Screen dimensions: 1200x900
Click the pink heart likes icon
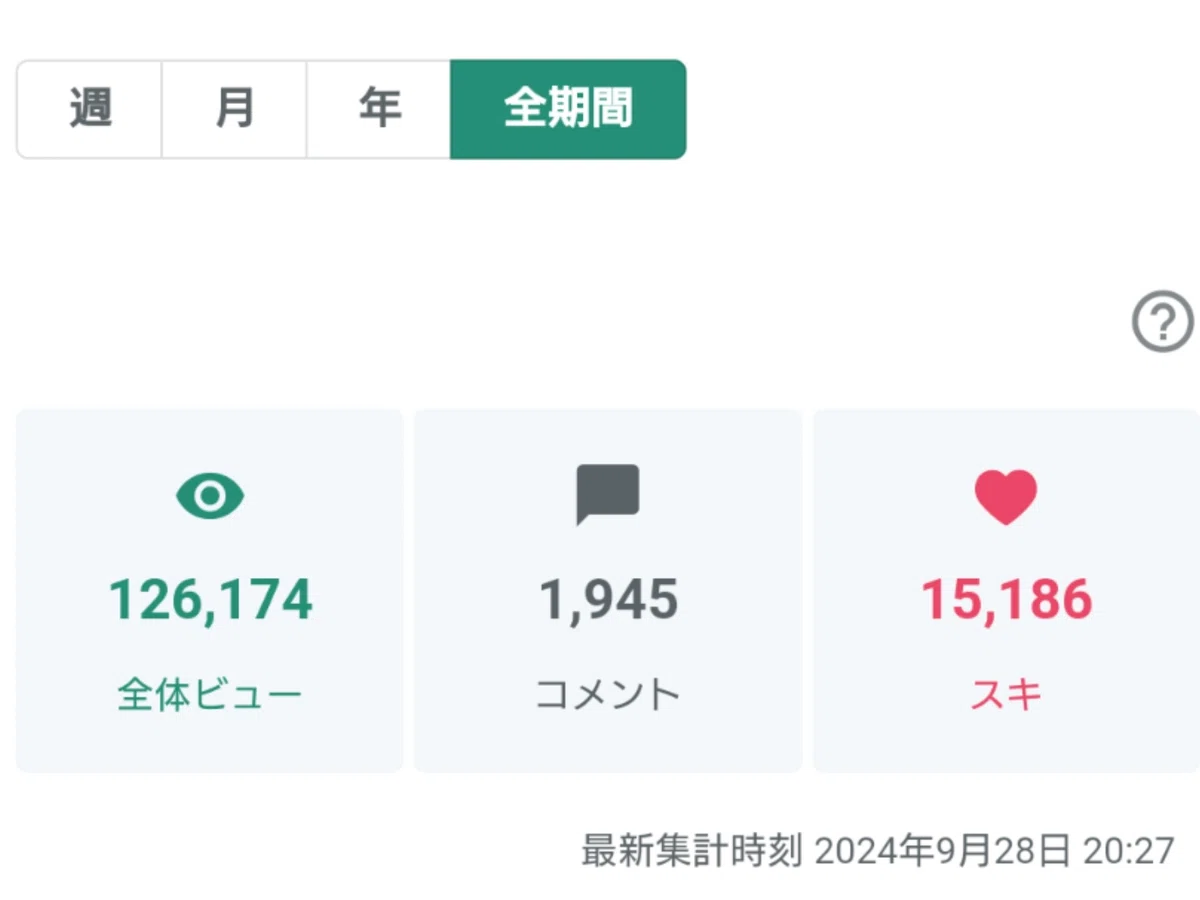pyautogui.click(x=1006, y=496)
